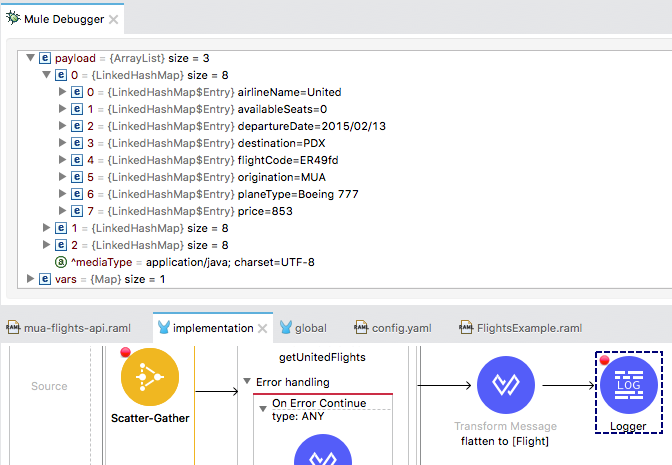The height and width of the screenshot is (465, 672).
Task: Click the Source area label
Action: (49, 386)
